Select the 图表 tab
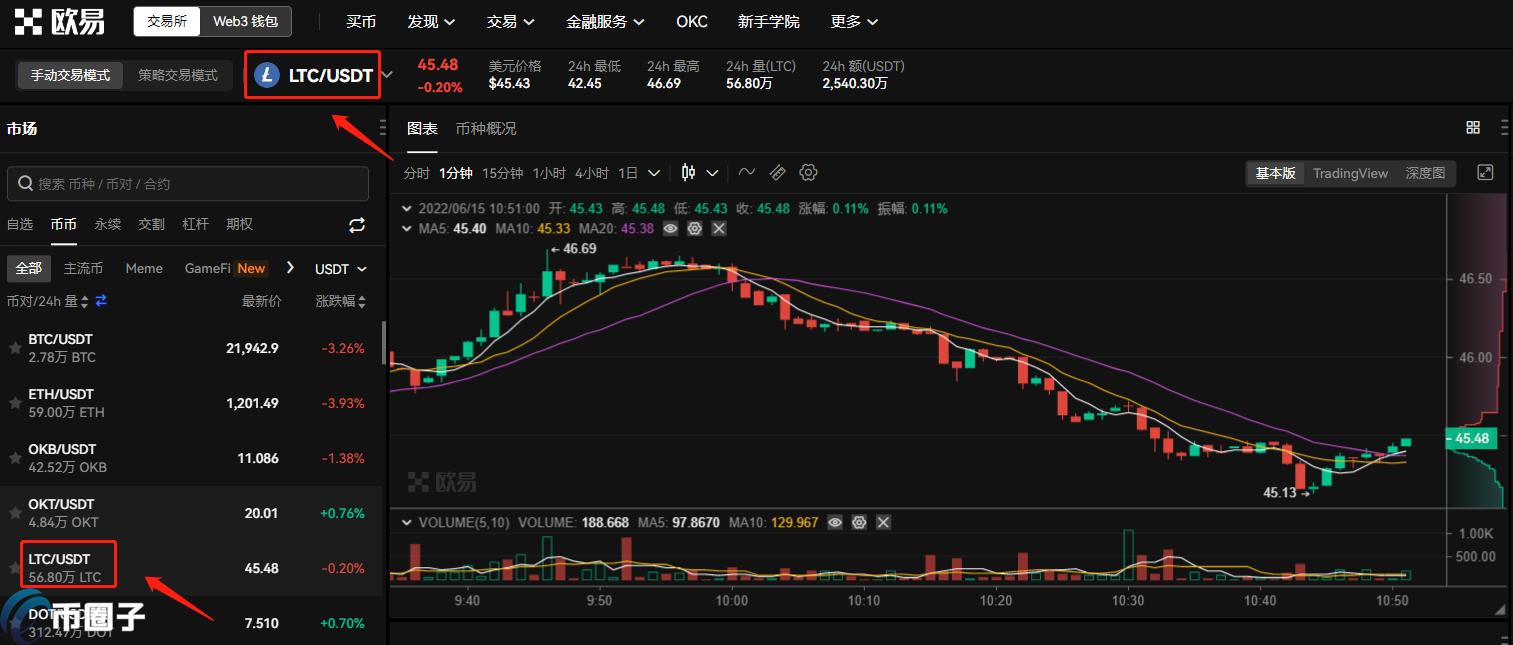1513x645 pixels. pos(422,128)
